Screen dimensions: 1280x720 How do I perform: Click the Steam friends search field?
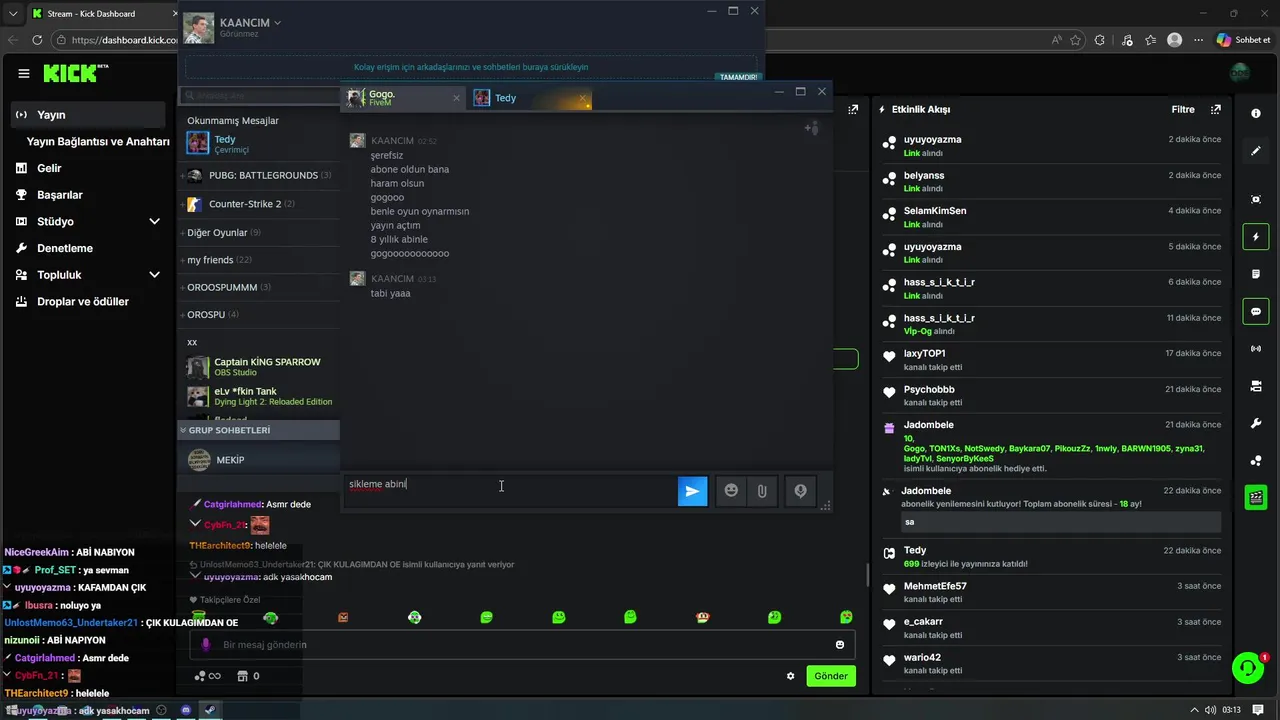tap(258, 95)
